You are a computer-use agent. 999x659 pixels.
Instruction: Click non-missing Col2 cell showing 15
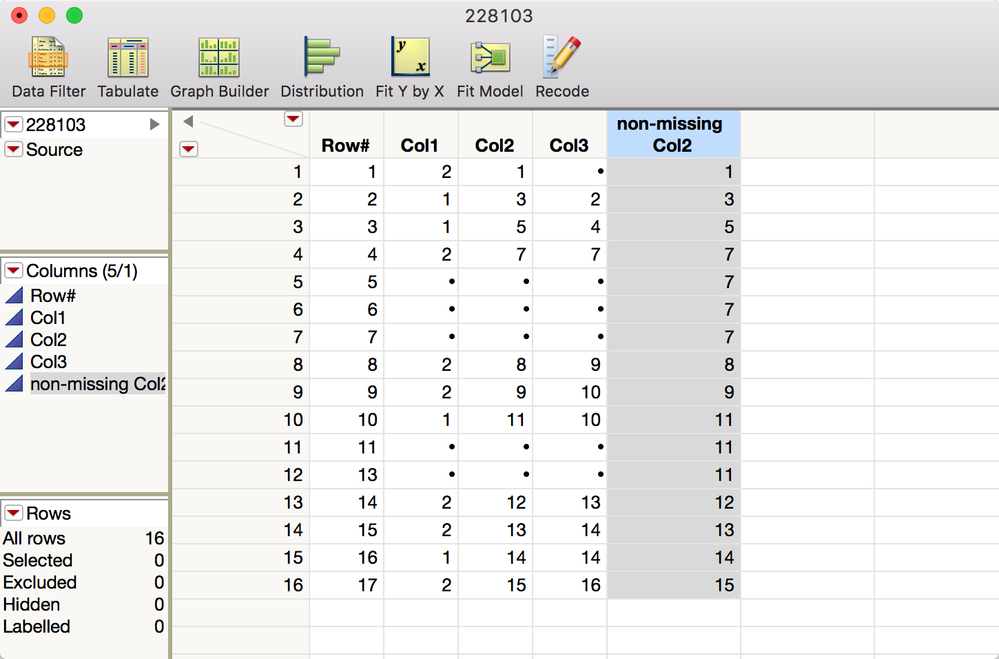673,585
